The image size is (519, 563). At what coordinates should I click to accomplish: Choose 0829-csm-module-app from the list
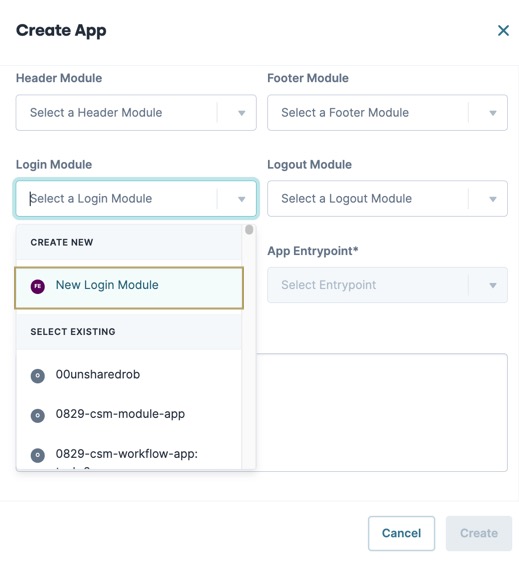(x=129, y=414)
